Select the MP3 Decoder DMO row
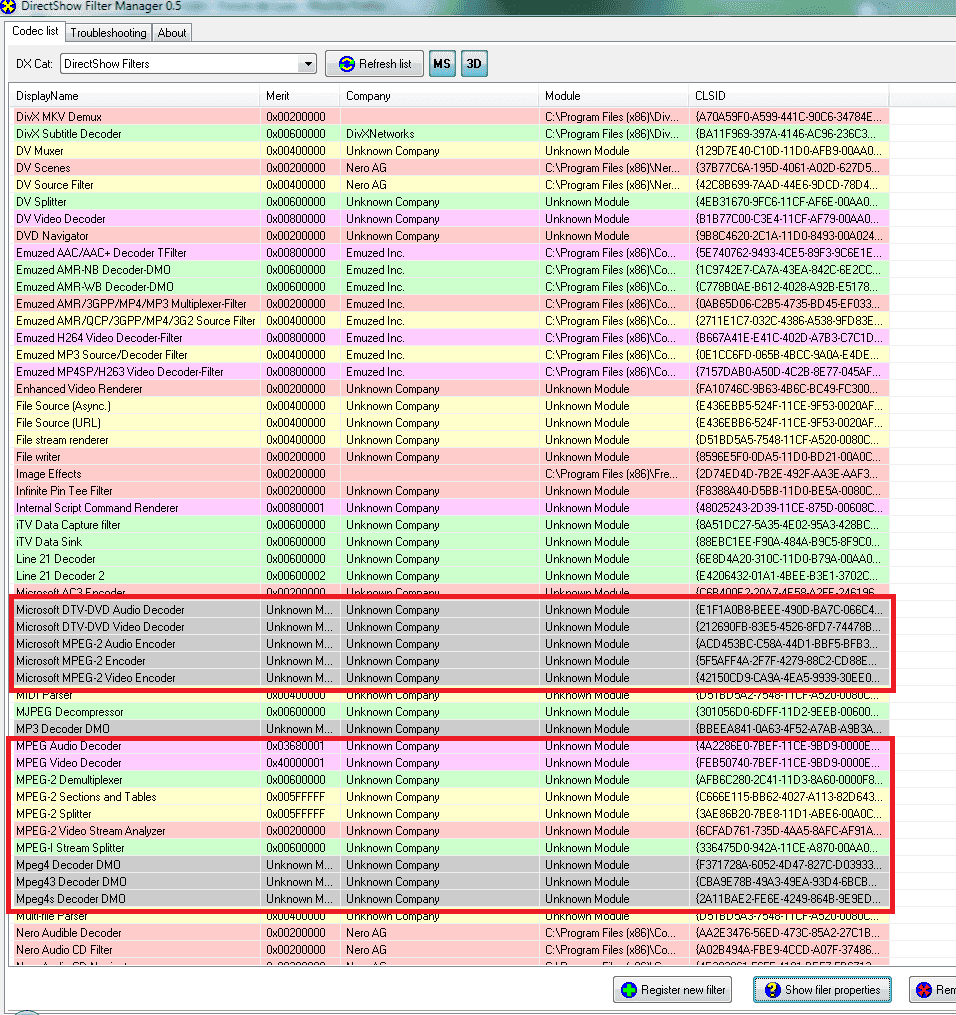956x1015 pixels. [x=451, y=728]
